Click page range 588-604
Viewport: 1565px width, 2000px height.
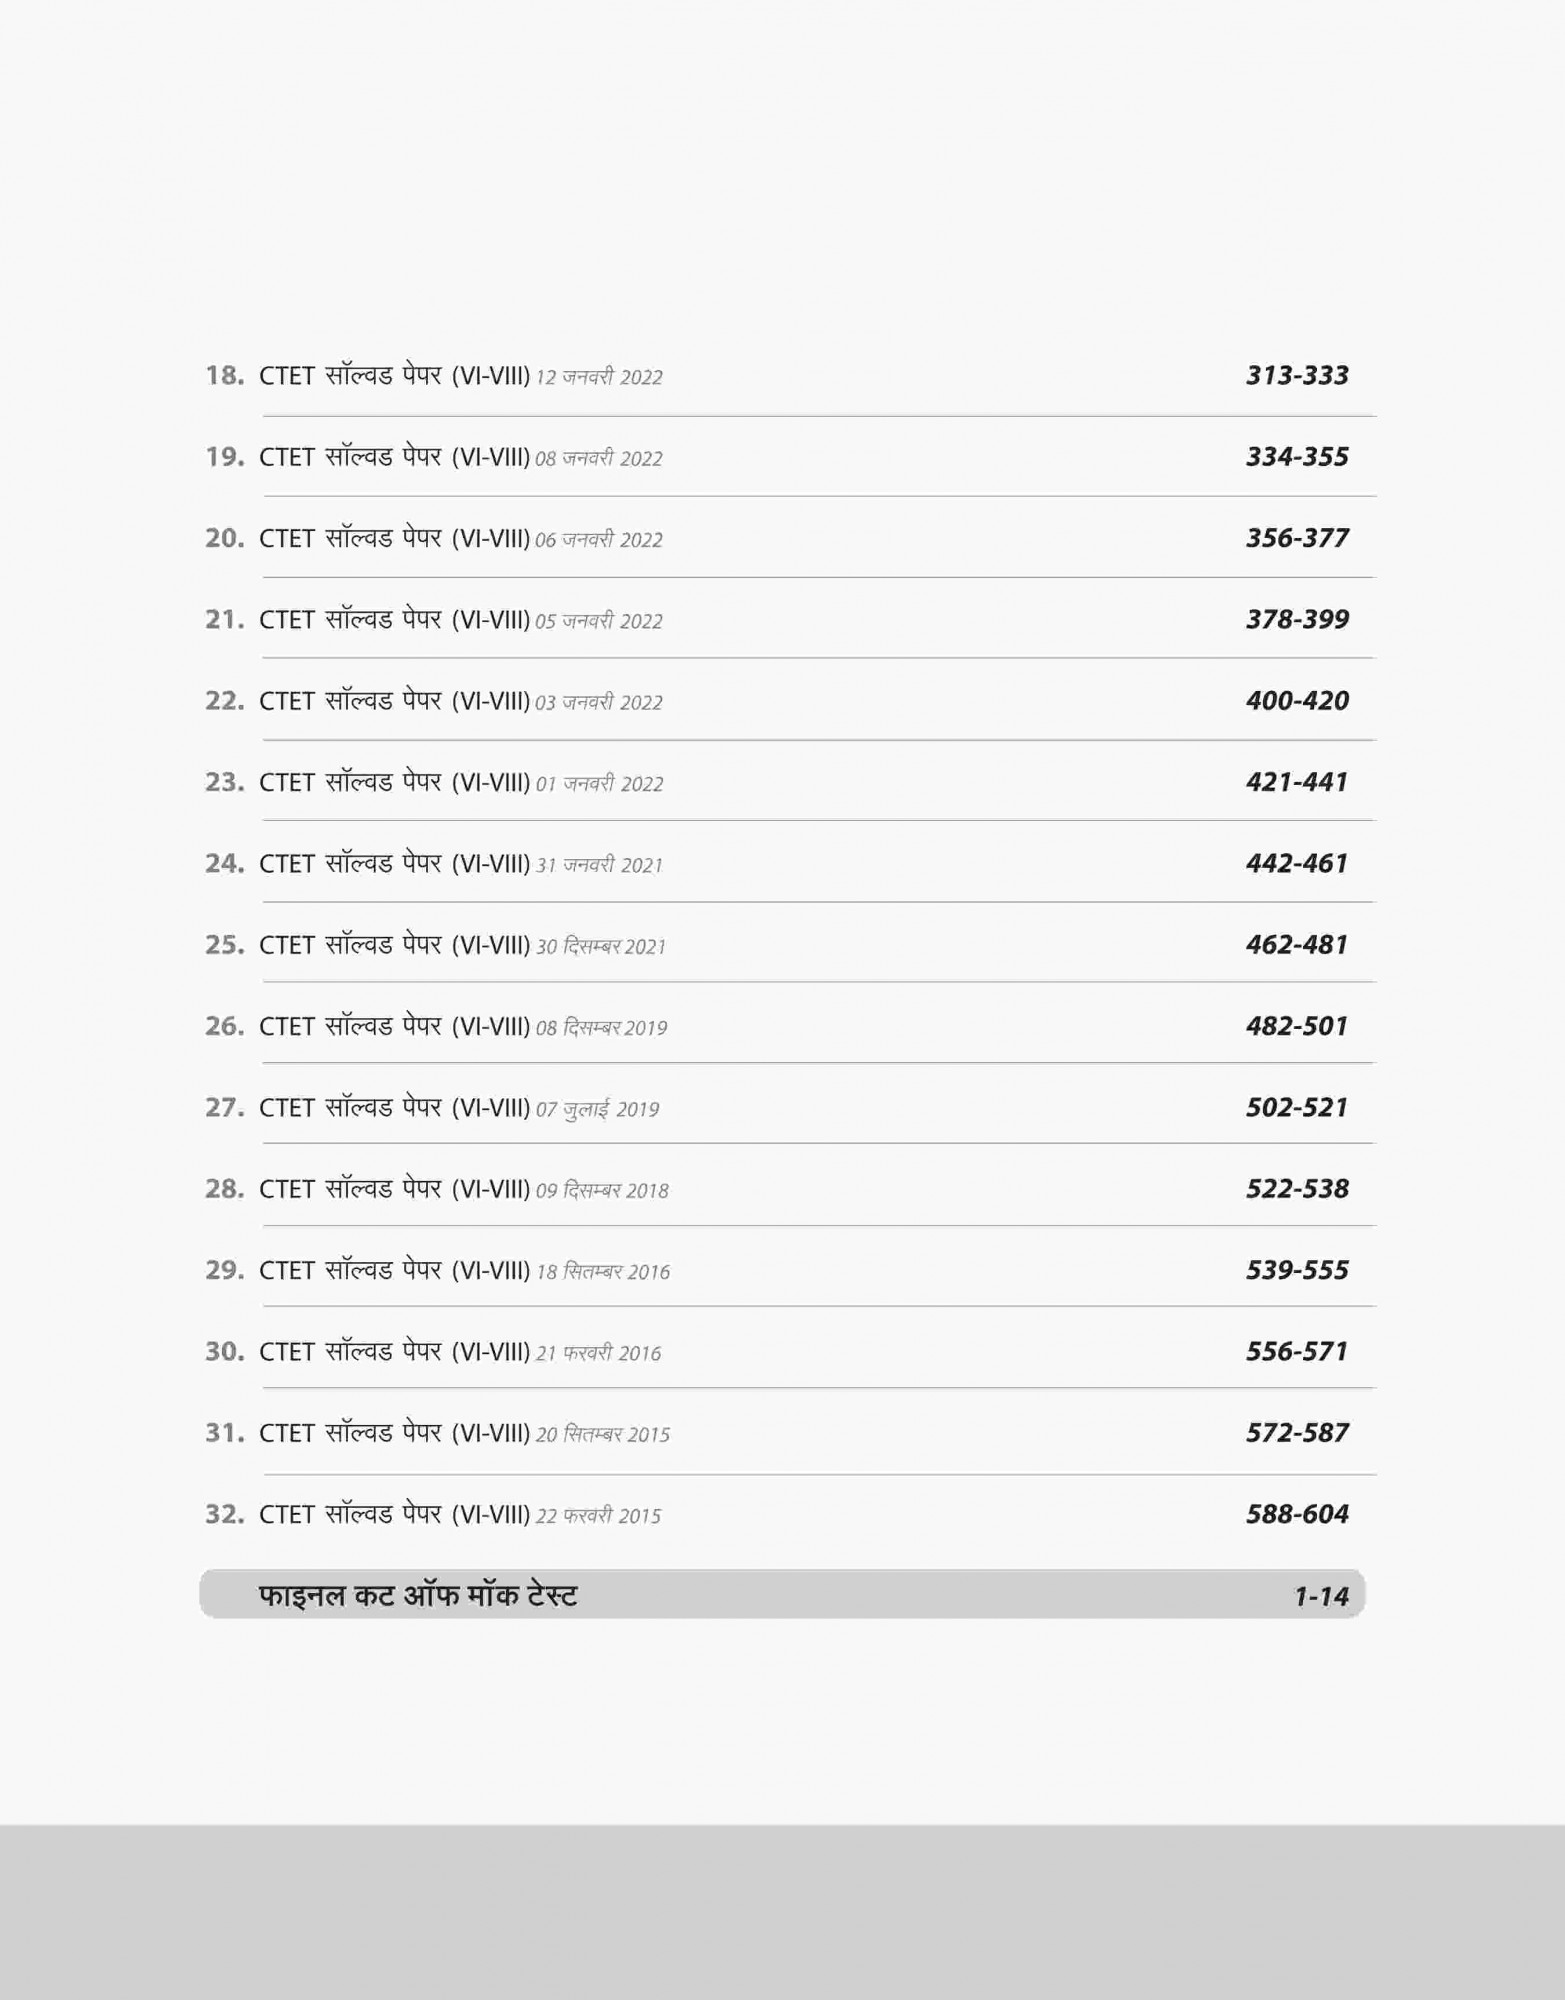click(1297, 1514)
